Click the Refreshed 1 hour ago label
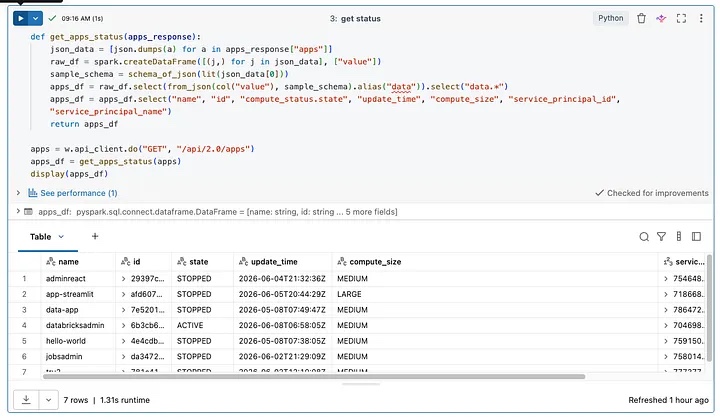Viewport: 720px width, 418px height. (x=668, y=400)
